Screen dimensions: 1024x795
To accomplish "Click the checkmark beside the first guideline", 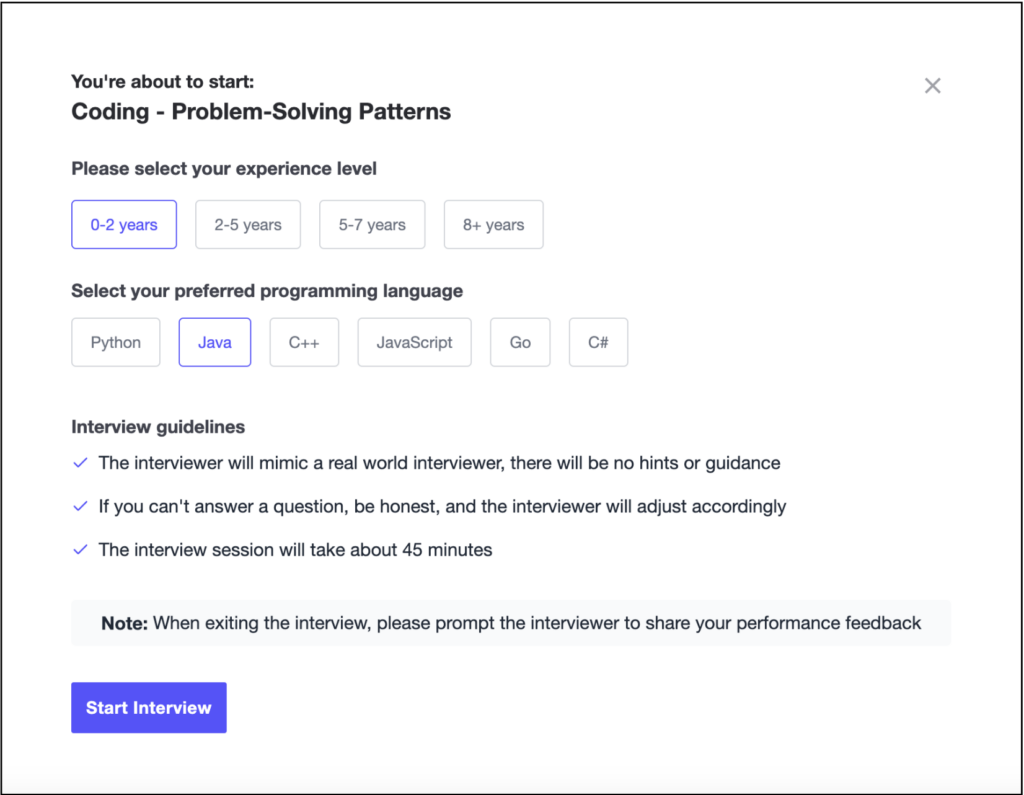I will 80,463.
